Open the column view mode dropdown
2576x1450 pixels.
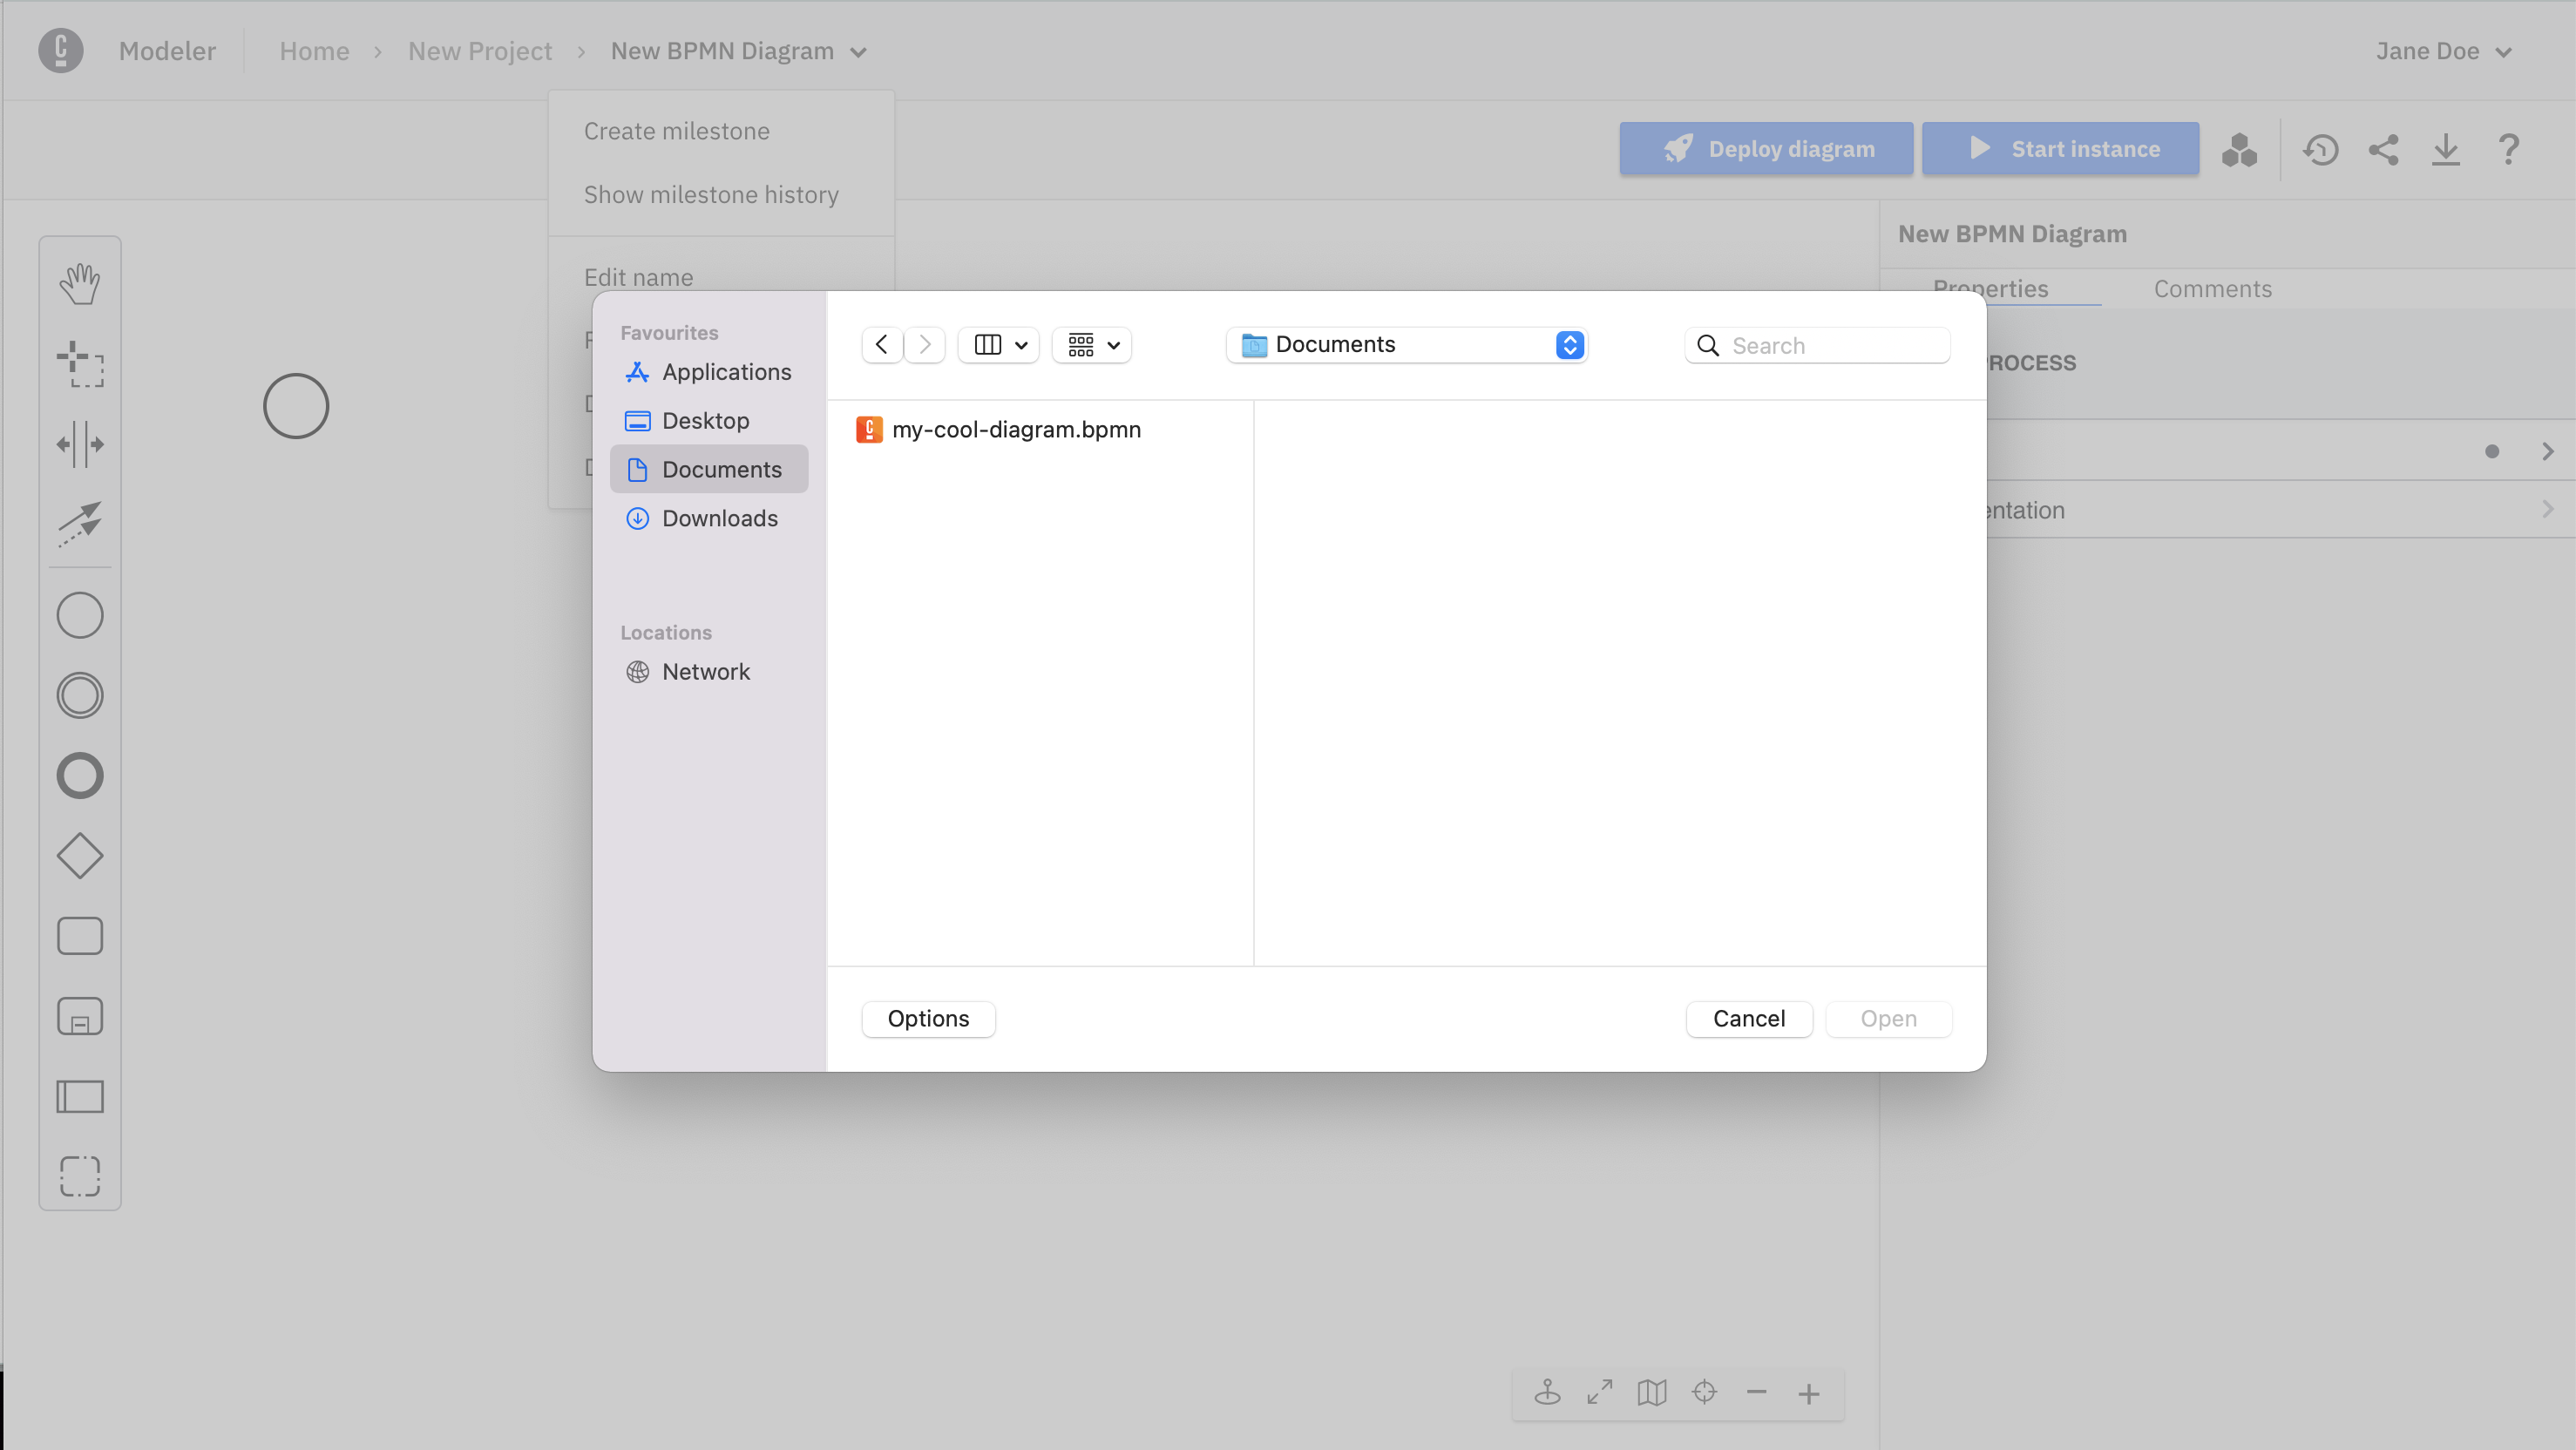999,345
